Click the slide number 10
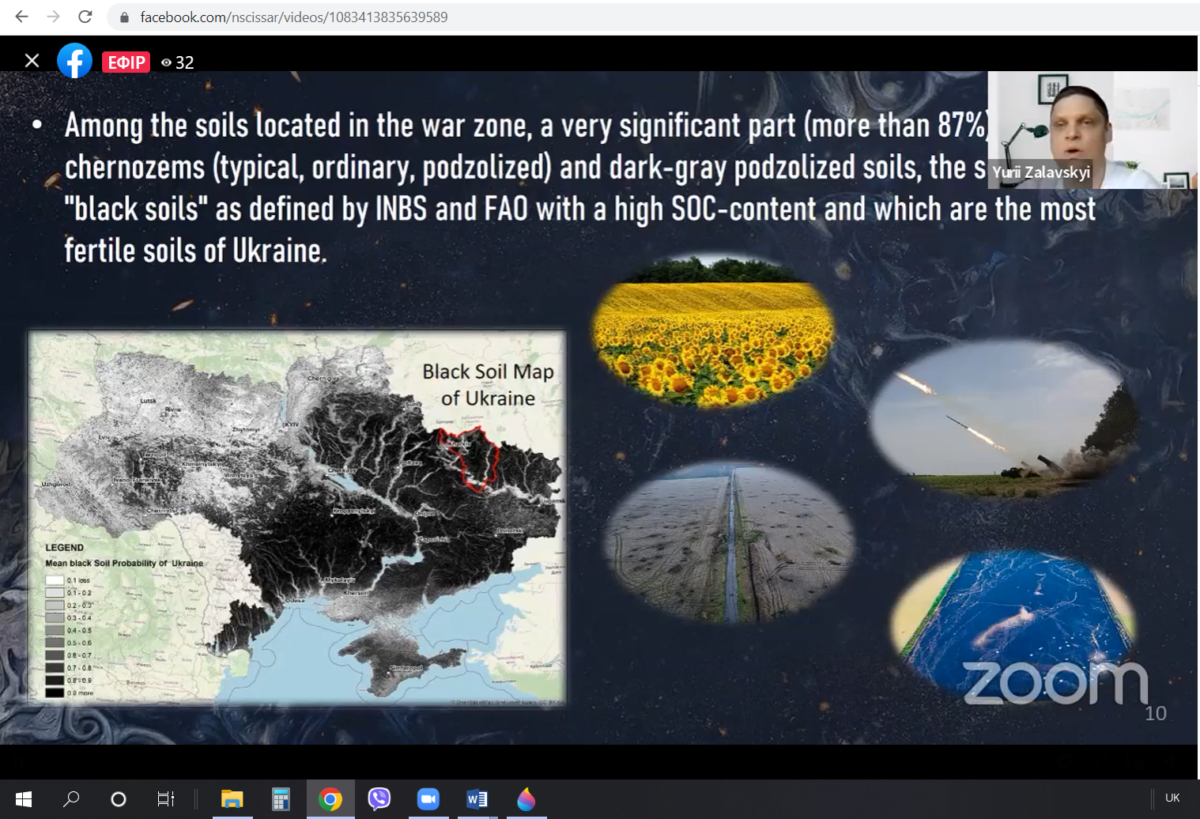The width and height of the screenshot is (1200, 819). 1156,714
